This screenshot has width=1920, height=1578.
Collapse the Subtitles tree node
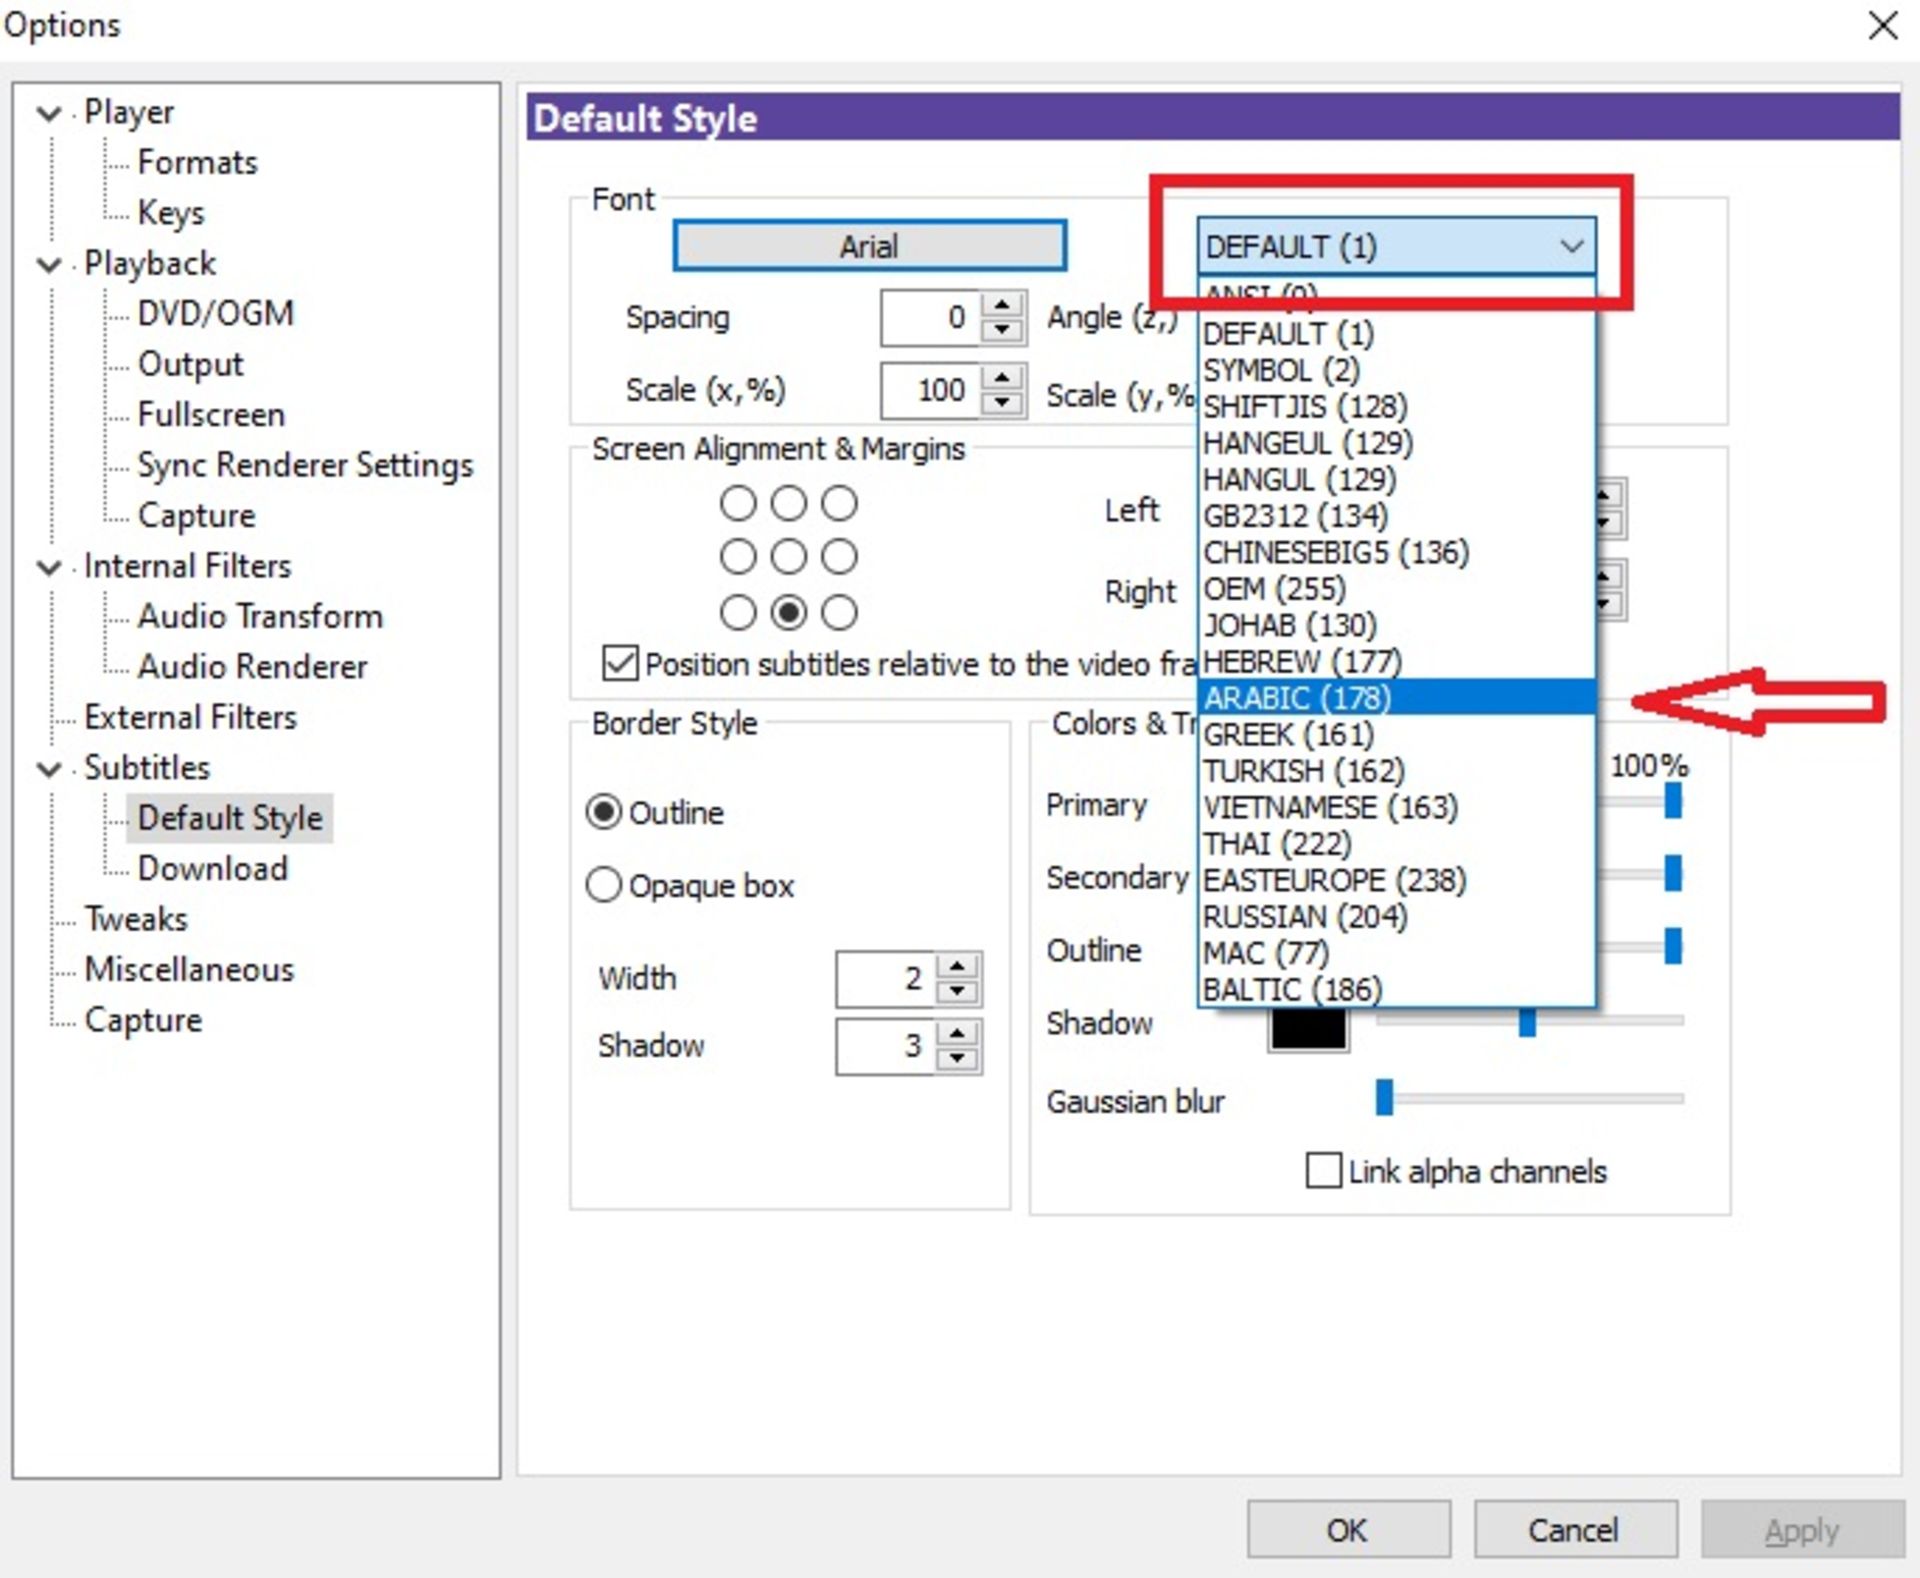(48, 769)
